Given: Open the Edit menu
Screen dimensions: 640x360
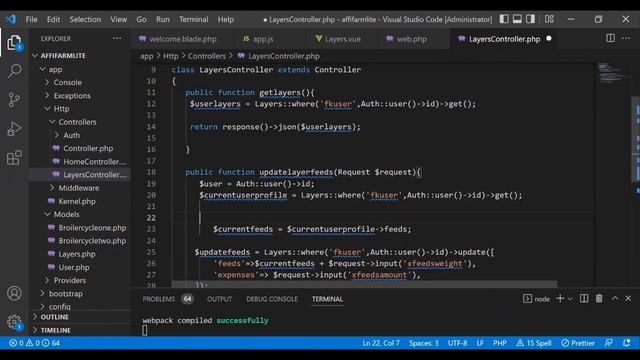Looking at the screenshot, I should [x=53, y=19].
